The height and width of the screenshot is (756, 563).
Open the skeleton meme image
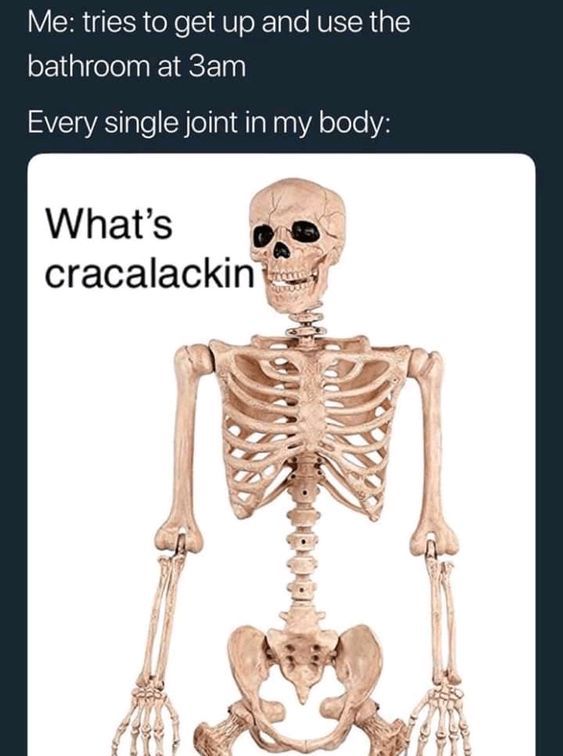[282, 455]
